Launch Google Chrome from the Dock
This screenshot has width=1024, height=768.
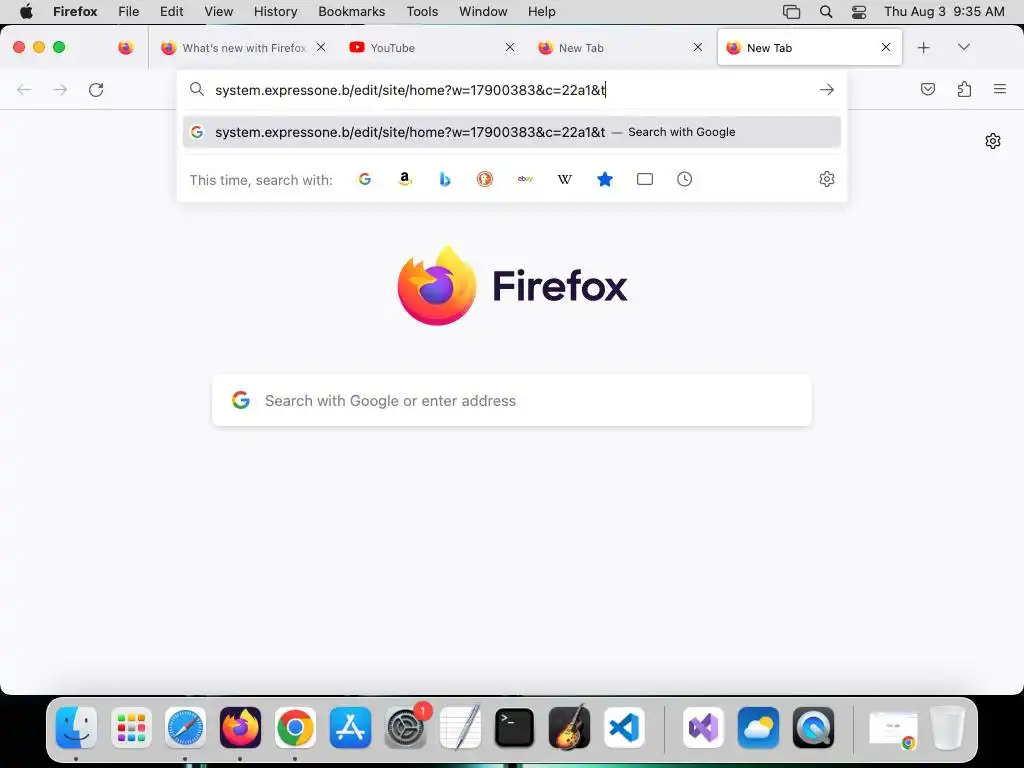click(295, 728)
